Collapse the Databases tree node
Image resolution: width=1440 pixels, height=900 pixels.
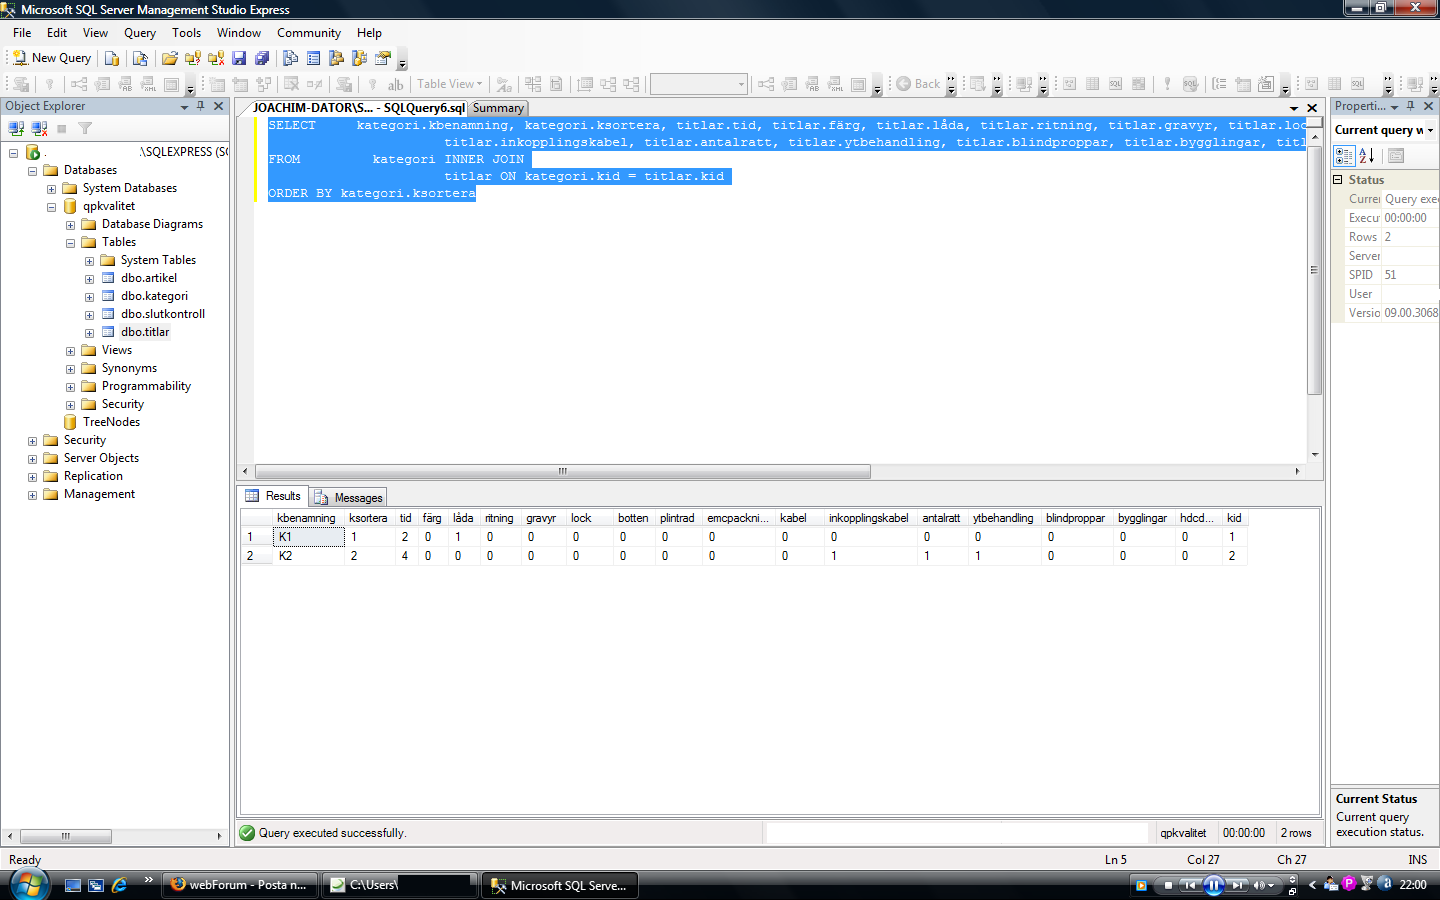pyautogui.click(x=32, y=171)
